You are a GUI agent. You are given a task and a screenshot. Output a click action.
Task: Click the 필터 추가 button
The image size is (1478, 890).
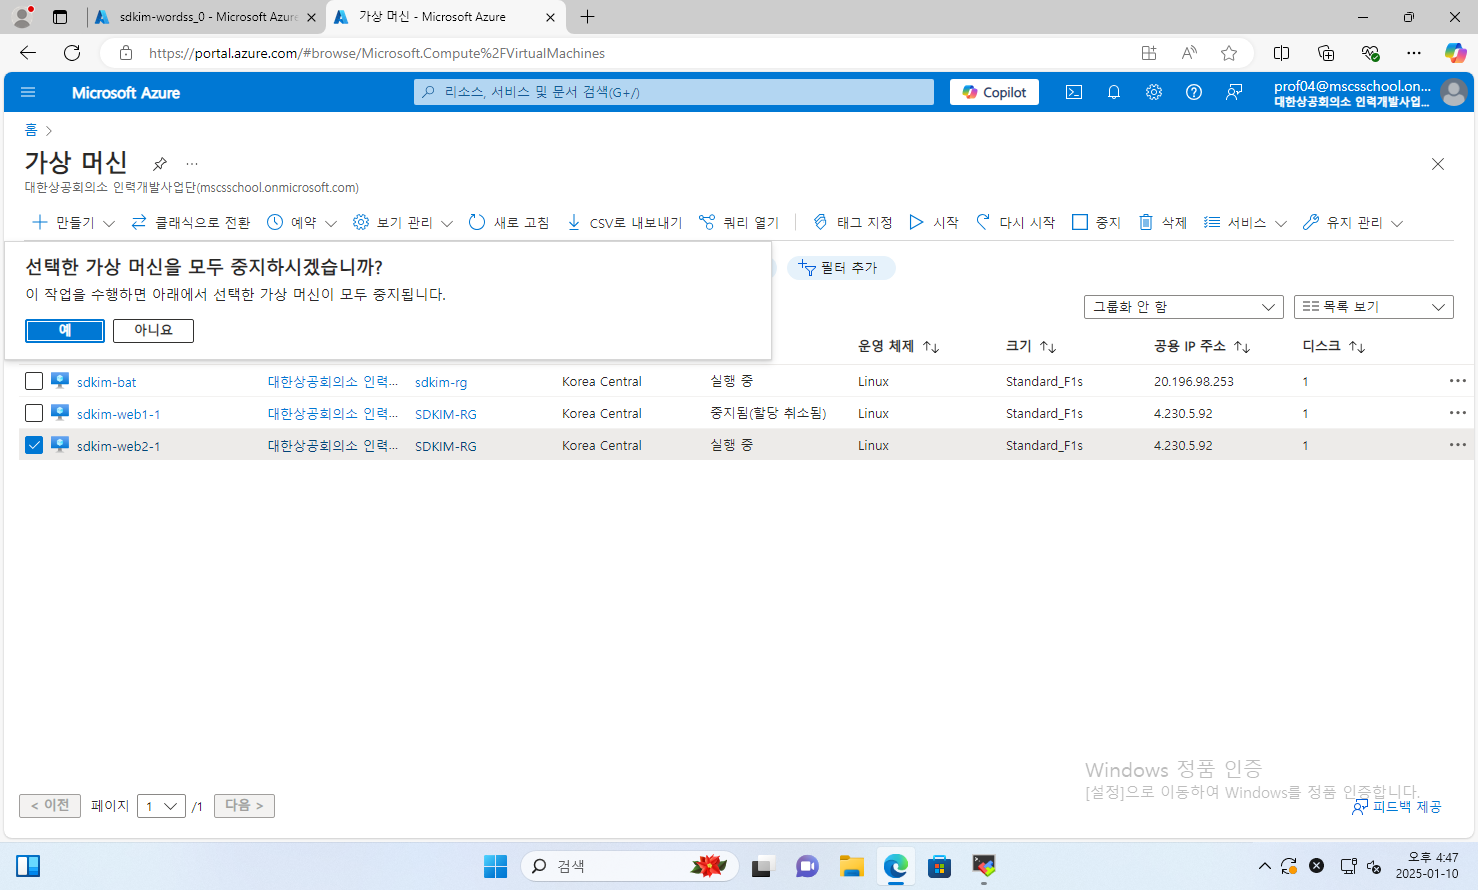(841, 268)
